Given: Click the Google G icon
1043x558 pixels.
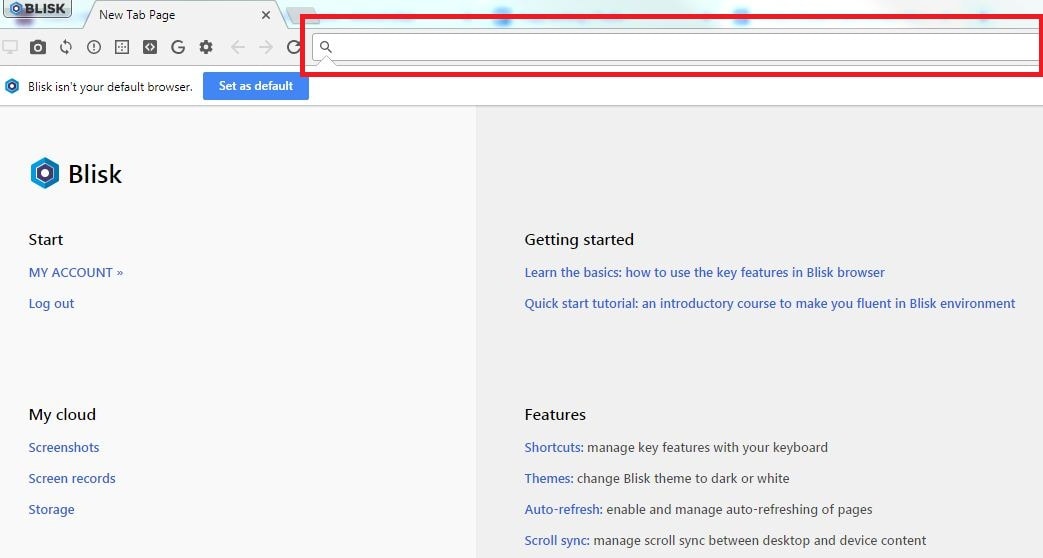Looking at the screenshot, I should pos(178,47).
